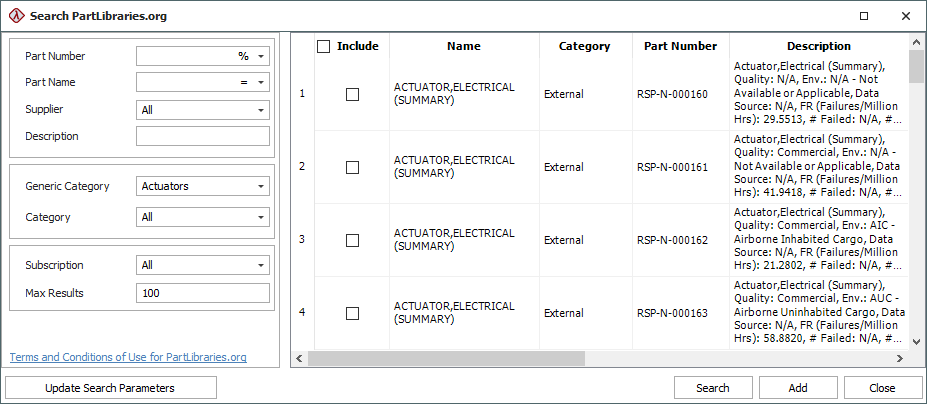Maximize the Search PartLibraries.org window

(x=864, y=16)
